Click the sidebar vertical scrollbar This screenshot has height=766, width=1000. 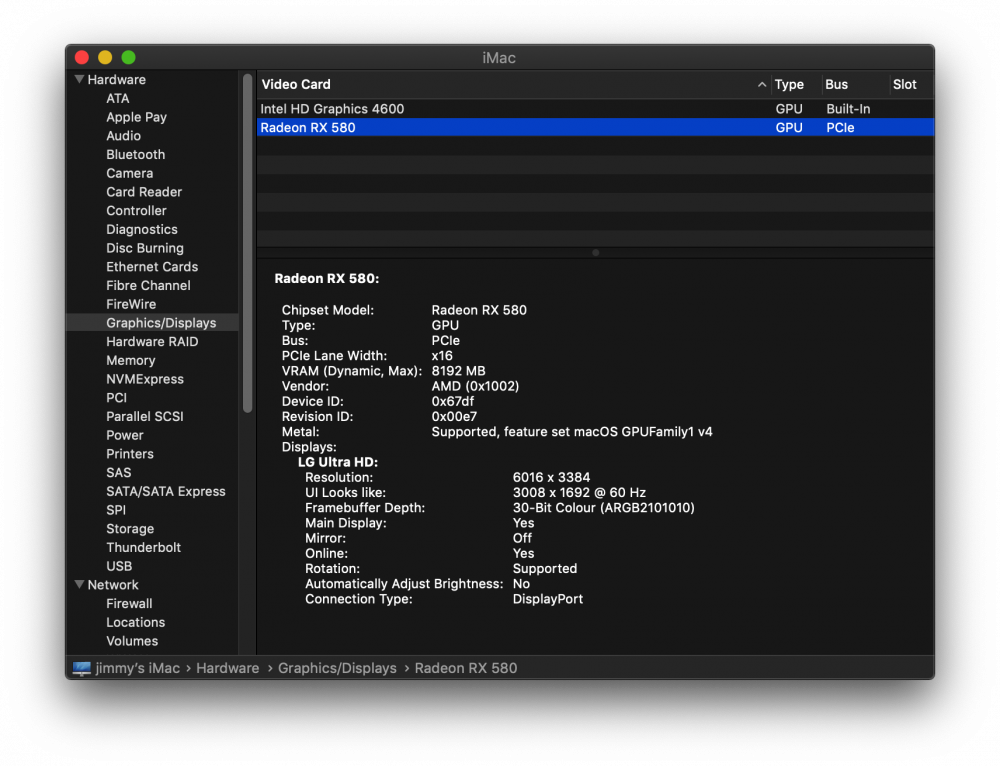[247, 243]
